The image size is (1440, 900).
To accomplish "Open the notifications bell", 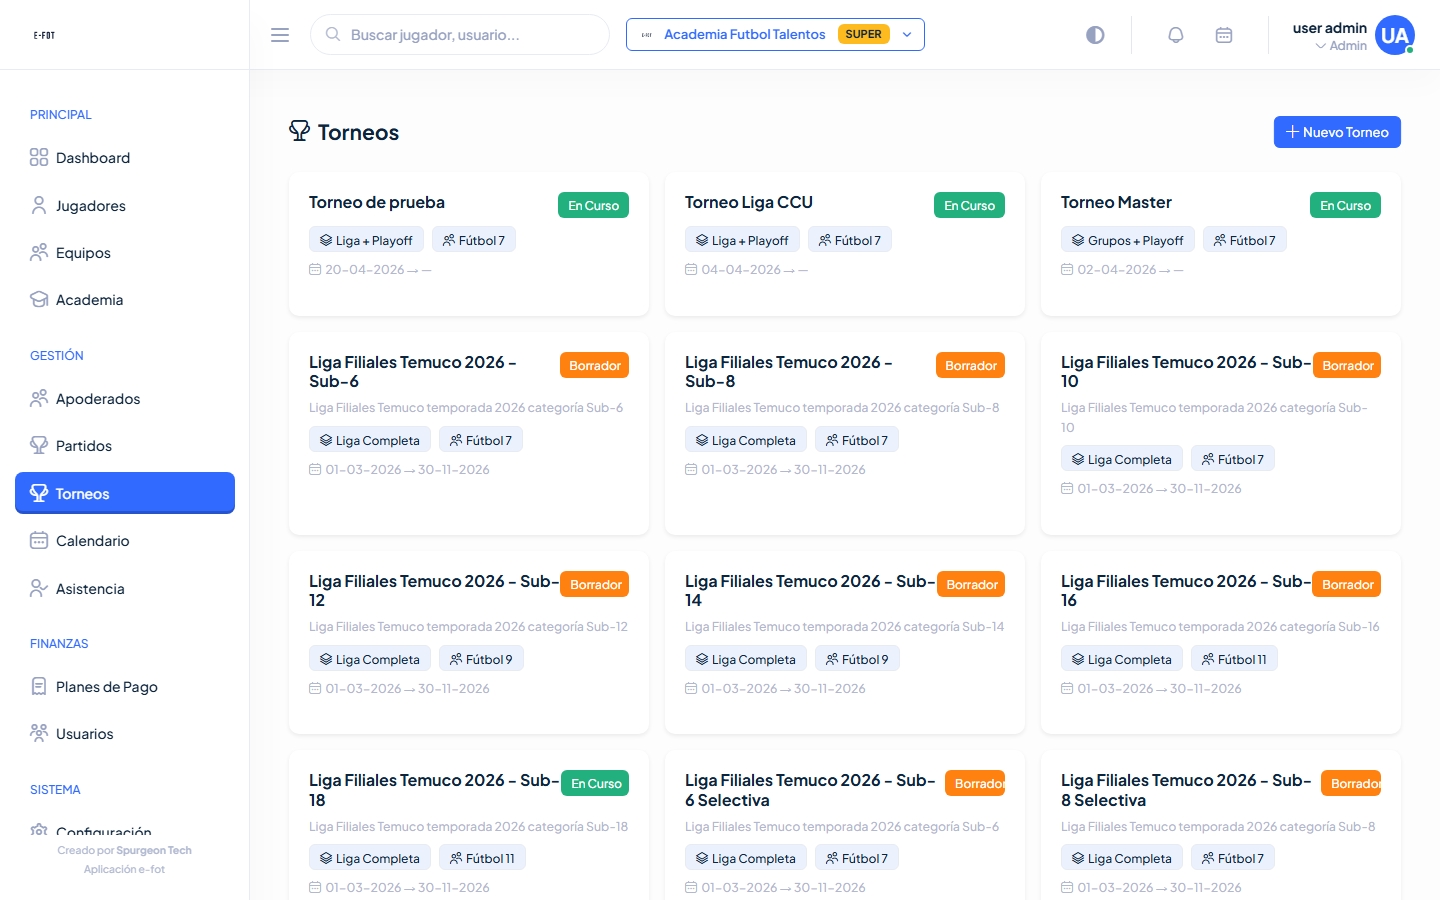I will tap(1176, 35).
